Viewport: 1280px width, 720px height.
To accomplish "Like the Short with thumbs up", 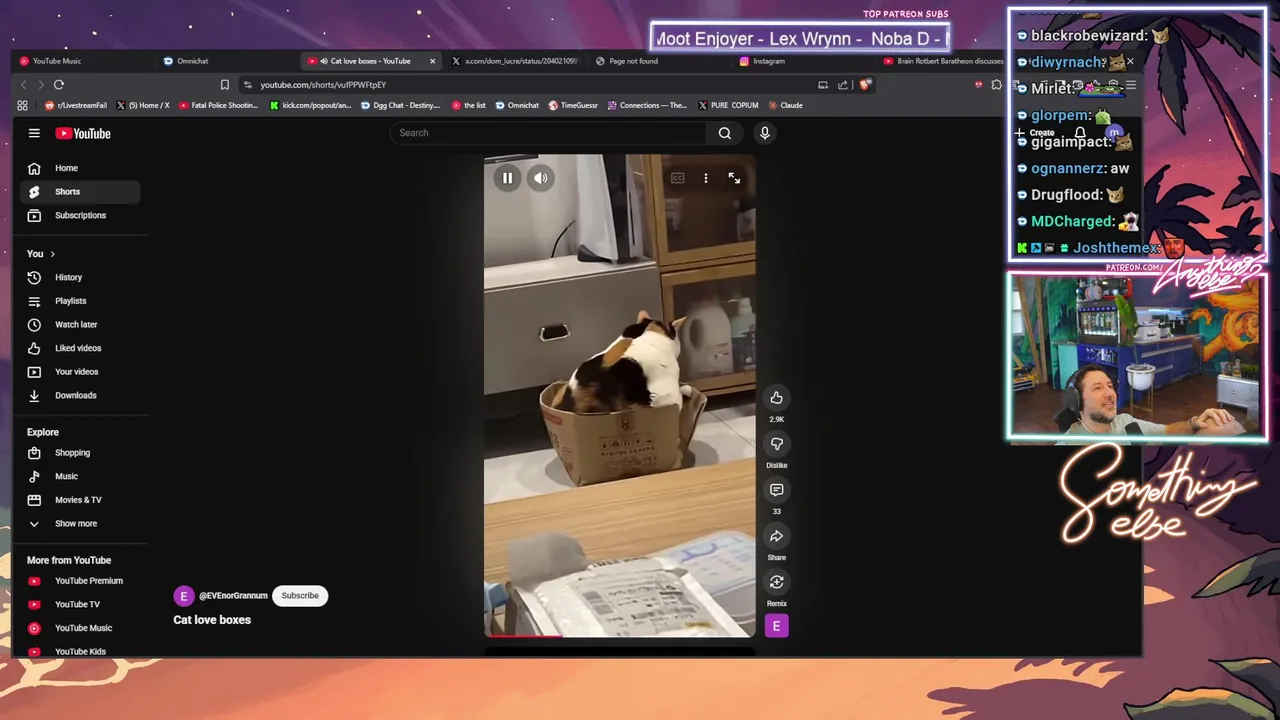I will [776, 398].
